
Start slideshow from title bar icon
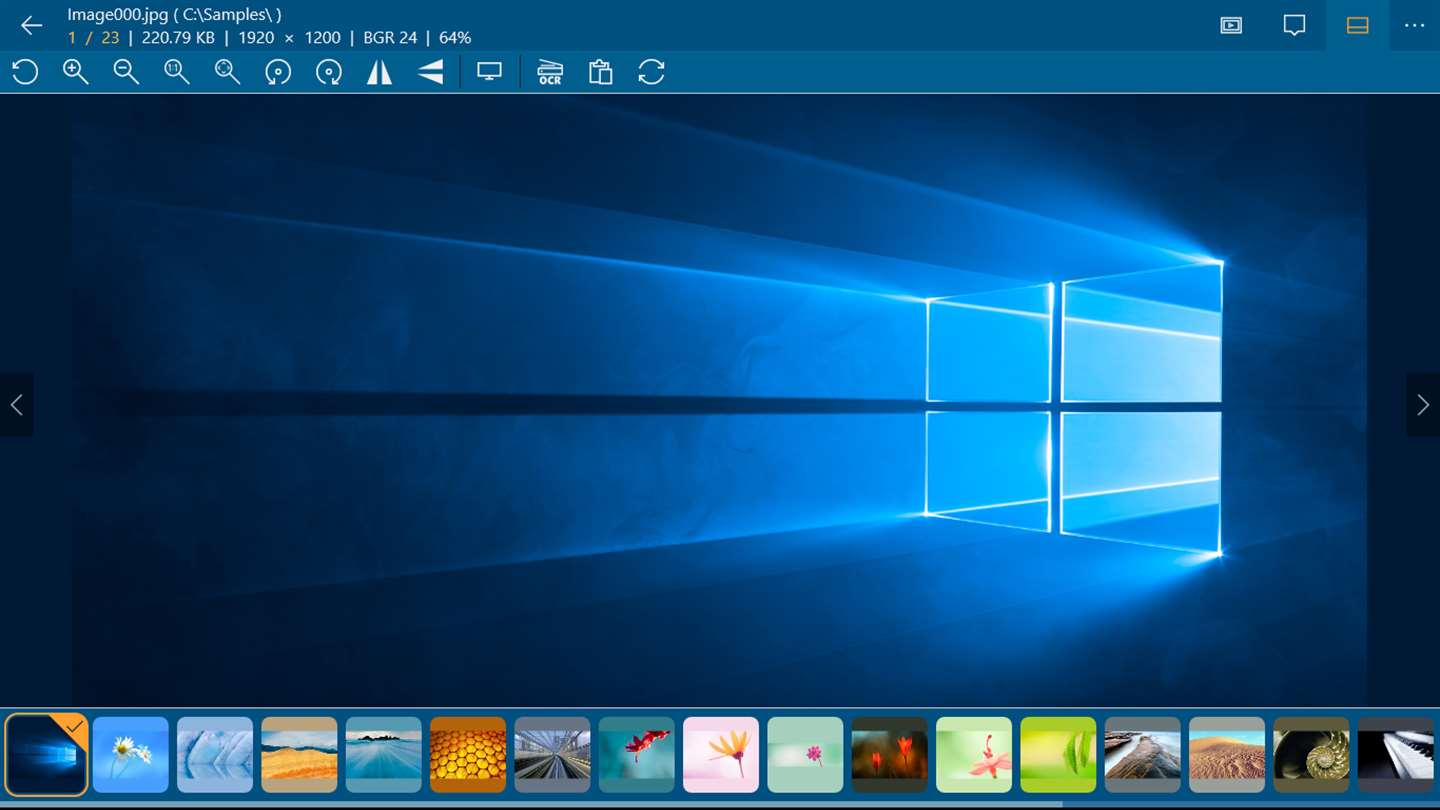pos(1231,26)
